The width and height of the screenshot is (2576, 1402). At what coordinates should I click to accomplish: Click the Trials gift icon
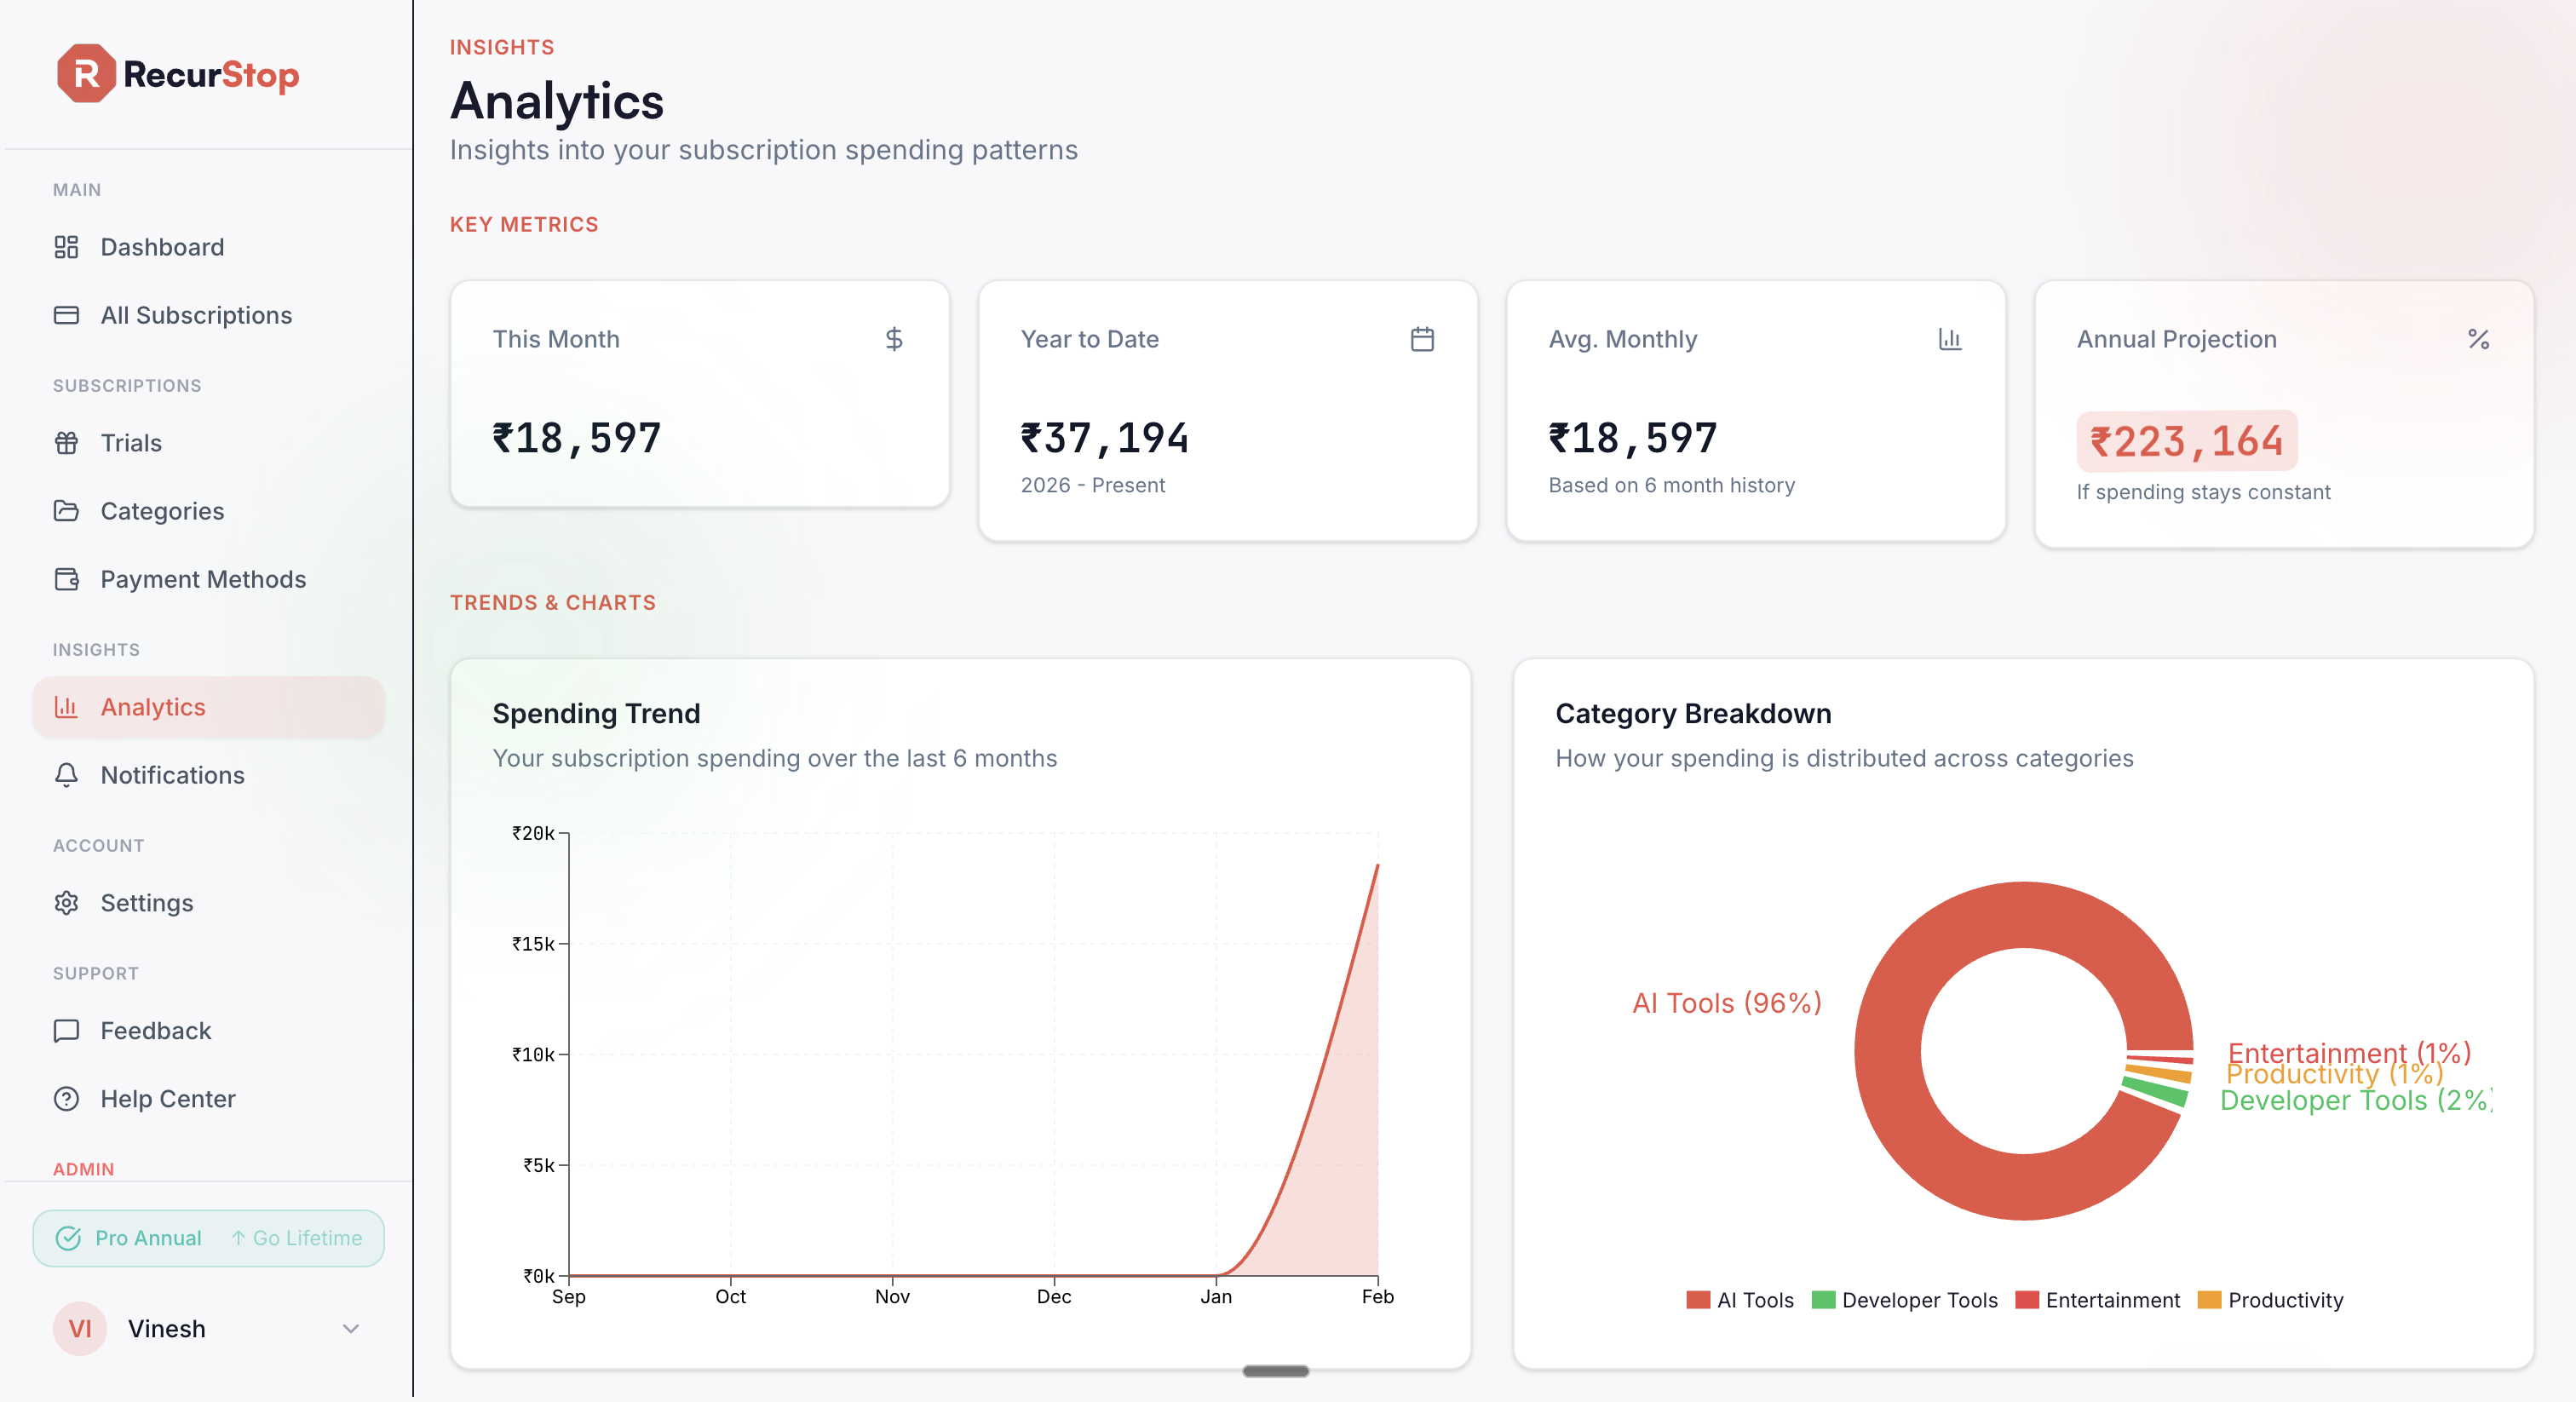pos(67,443)
